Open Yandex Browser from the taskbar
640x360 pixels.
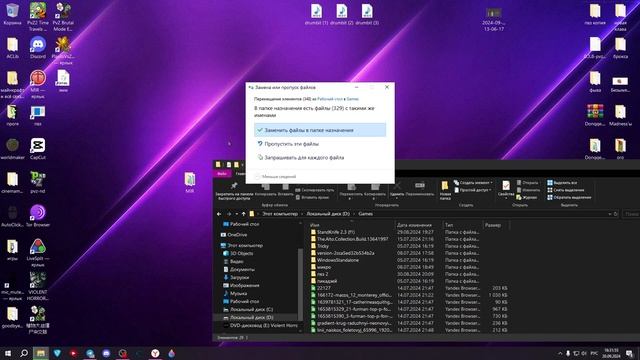pyautogui.click(x=155, y=353)
